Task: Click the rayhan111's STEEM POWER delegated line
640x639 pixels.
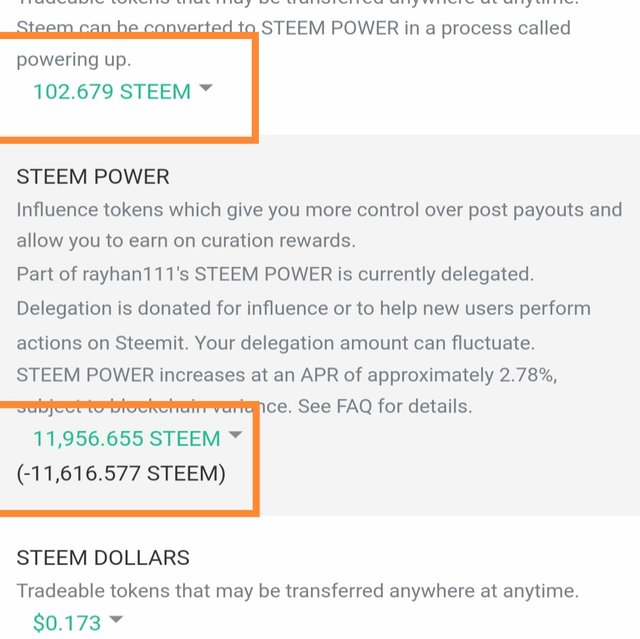Action: click(x=275, y=274)
